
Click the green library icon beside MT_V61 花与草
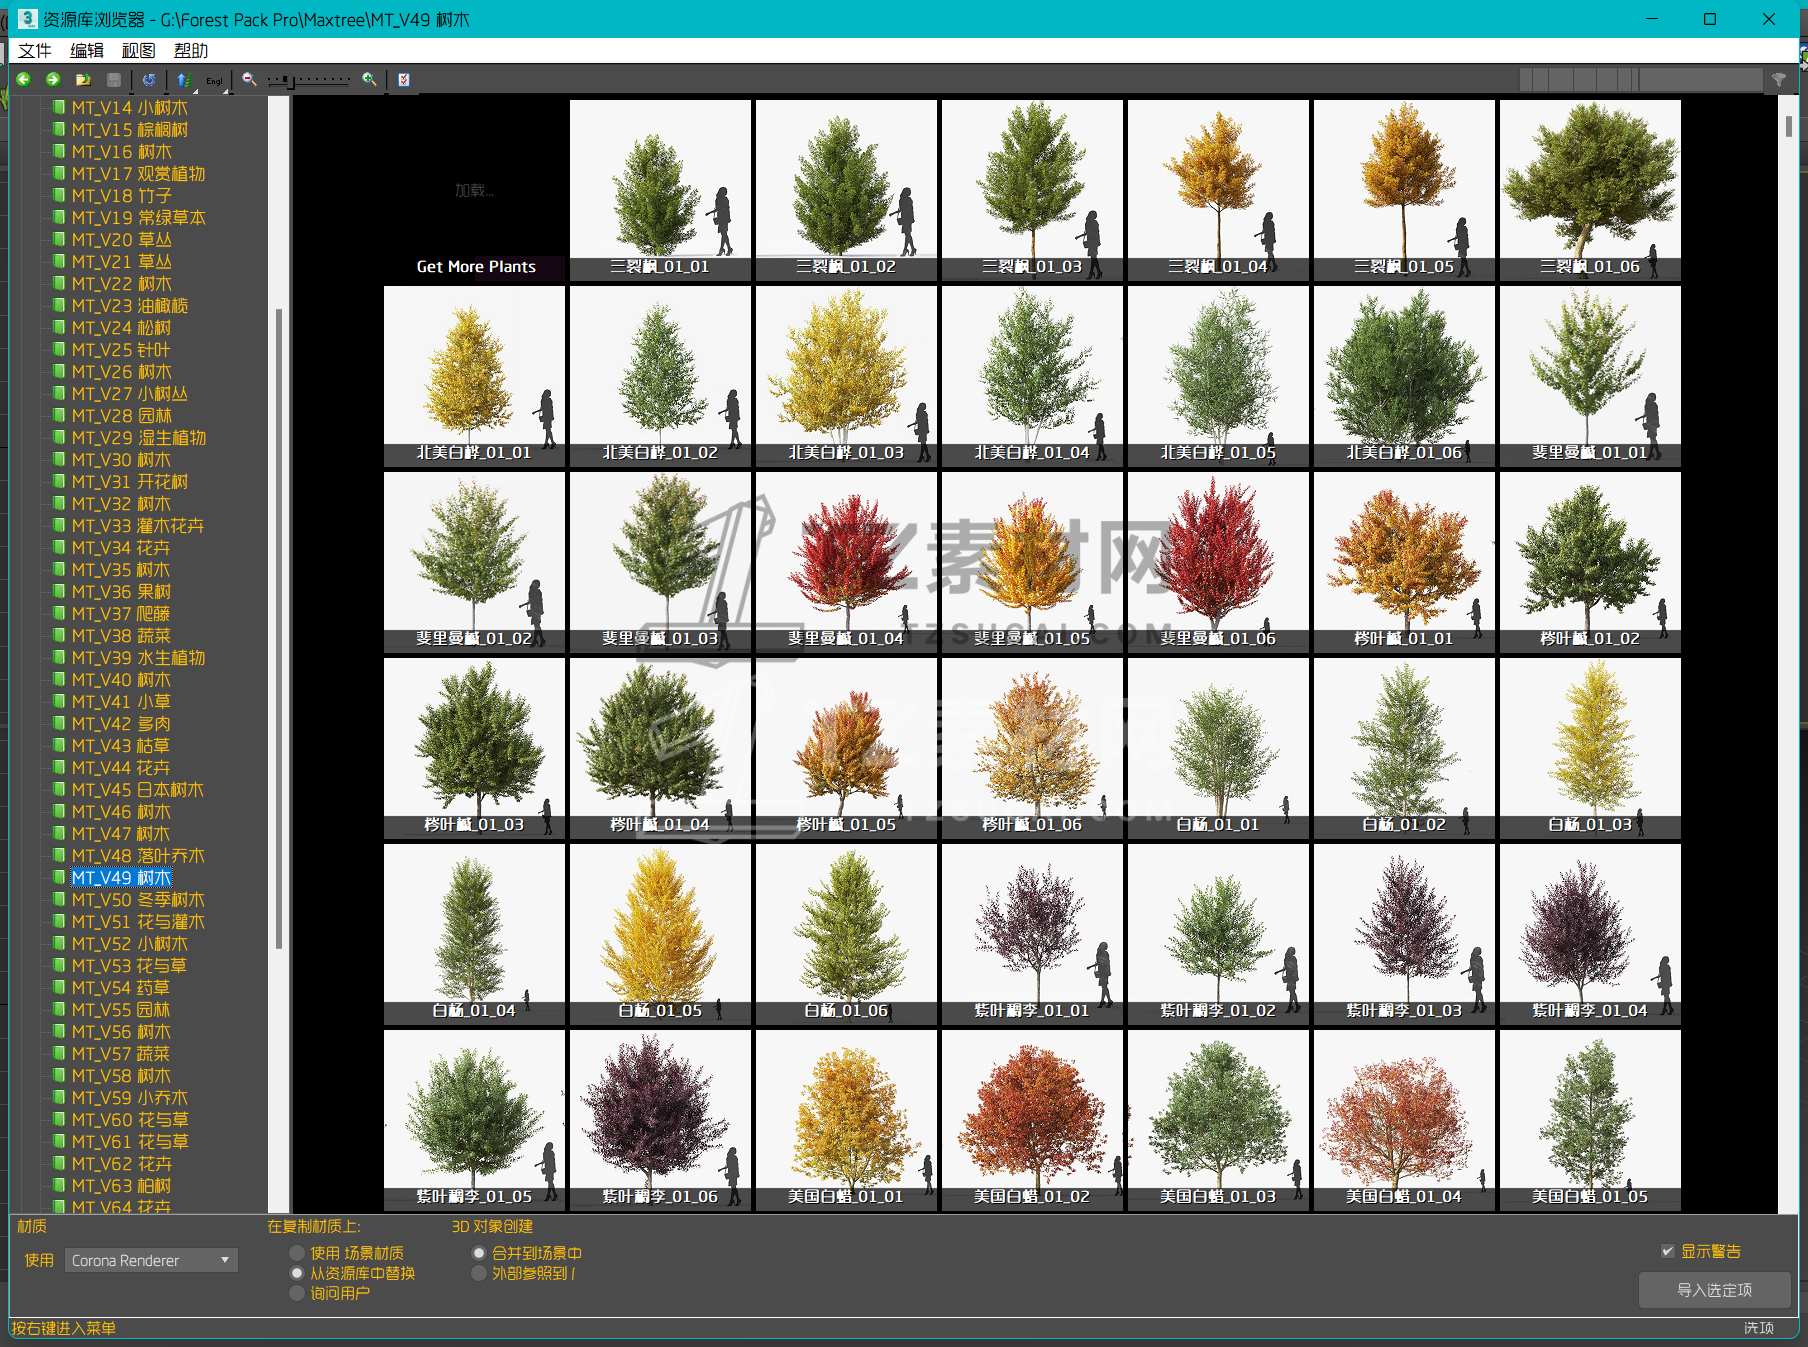tap(59, 1141)
